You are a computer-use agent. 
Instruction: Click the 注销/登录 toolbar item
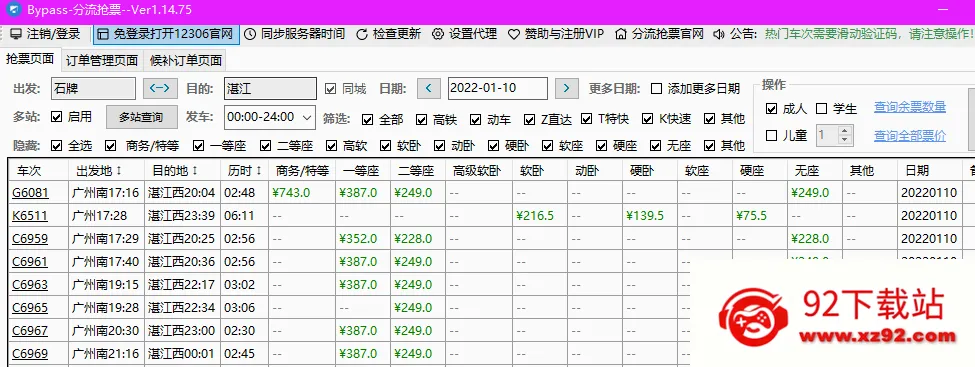(45, 34)
